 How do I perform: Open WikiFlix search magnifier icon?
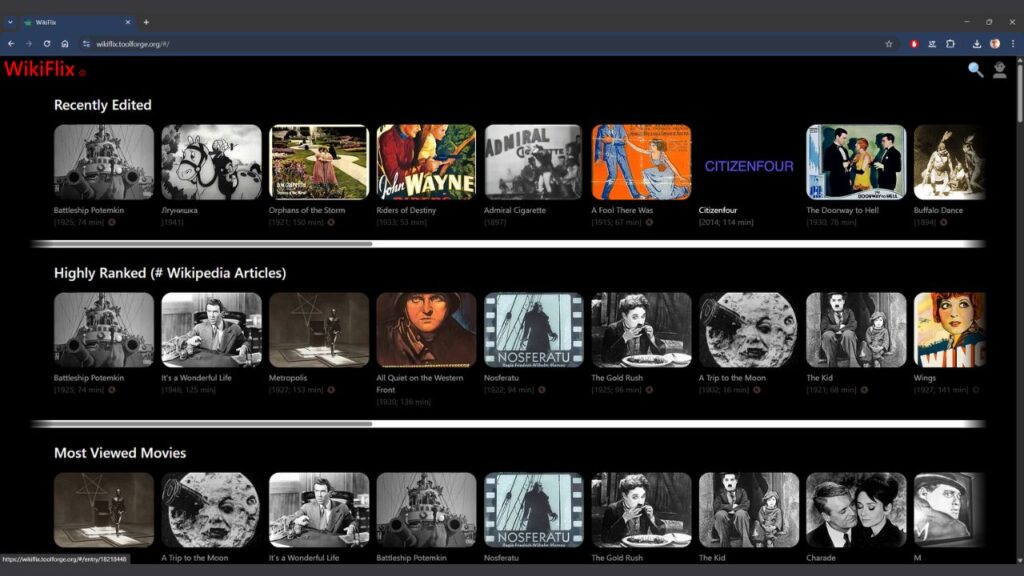[974, 70]
